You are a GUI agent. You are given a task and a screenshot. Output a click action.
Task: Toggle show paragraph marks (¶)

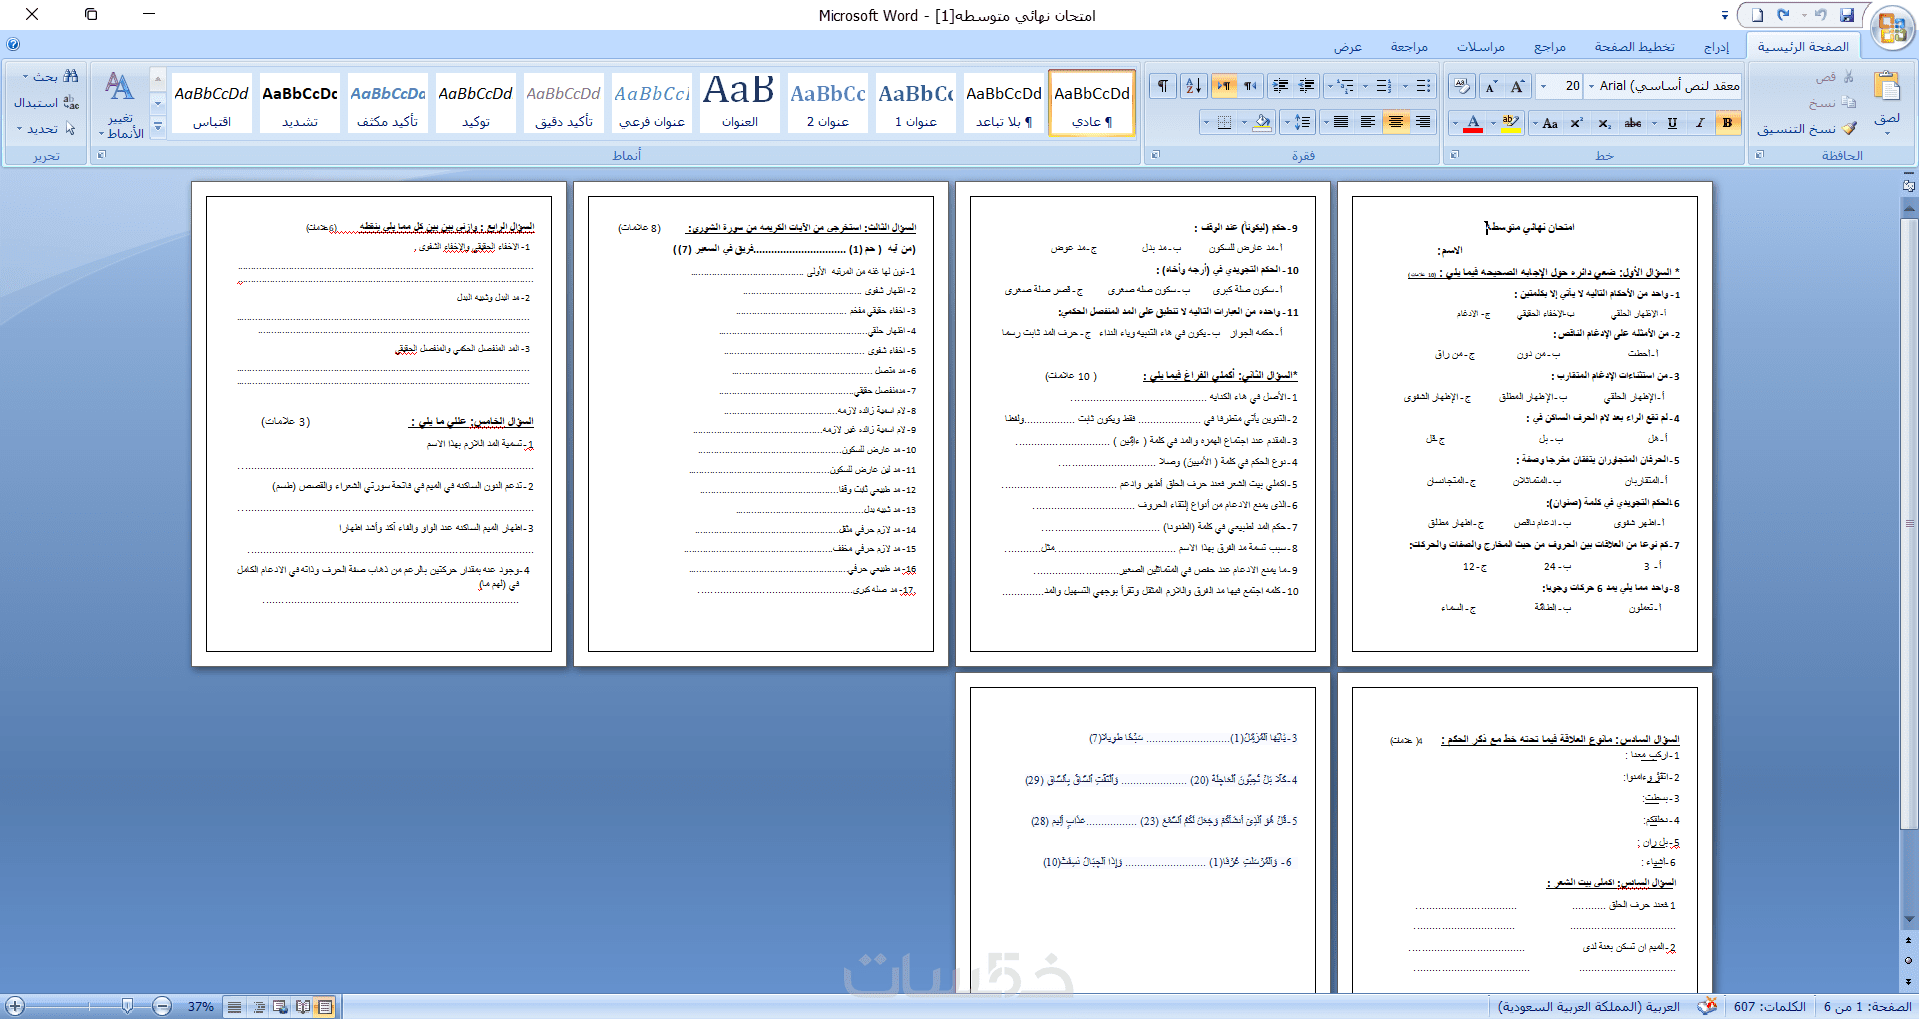coord(1163,86)
